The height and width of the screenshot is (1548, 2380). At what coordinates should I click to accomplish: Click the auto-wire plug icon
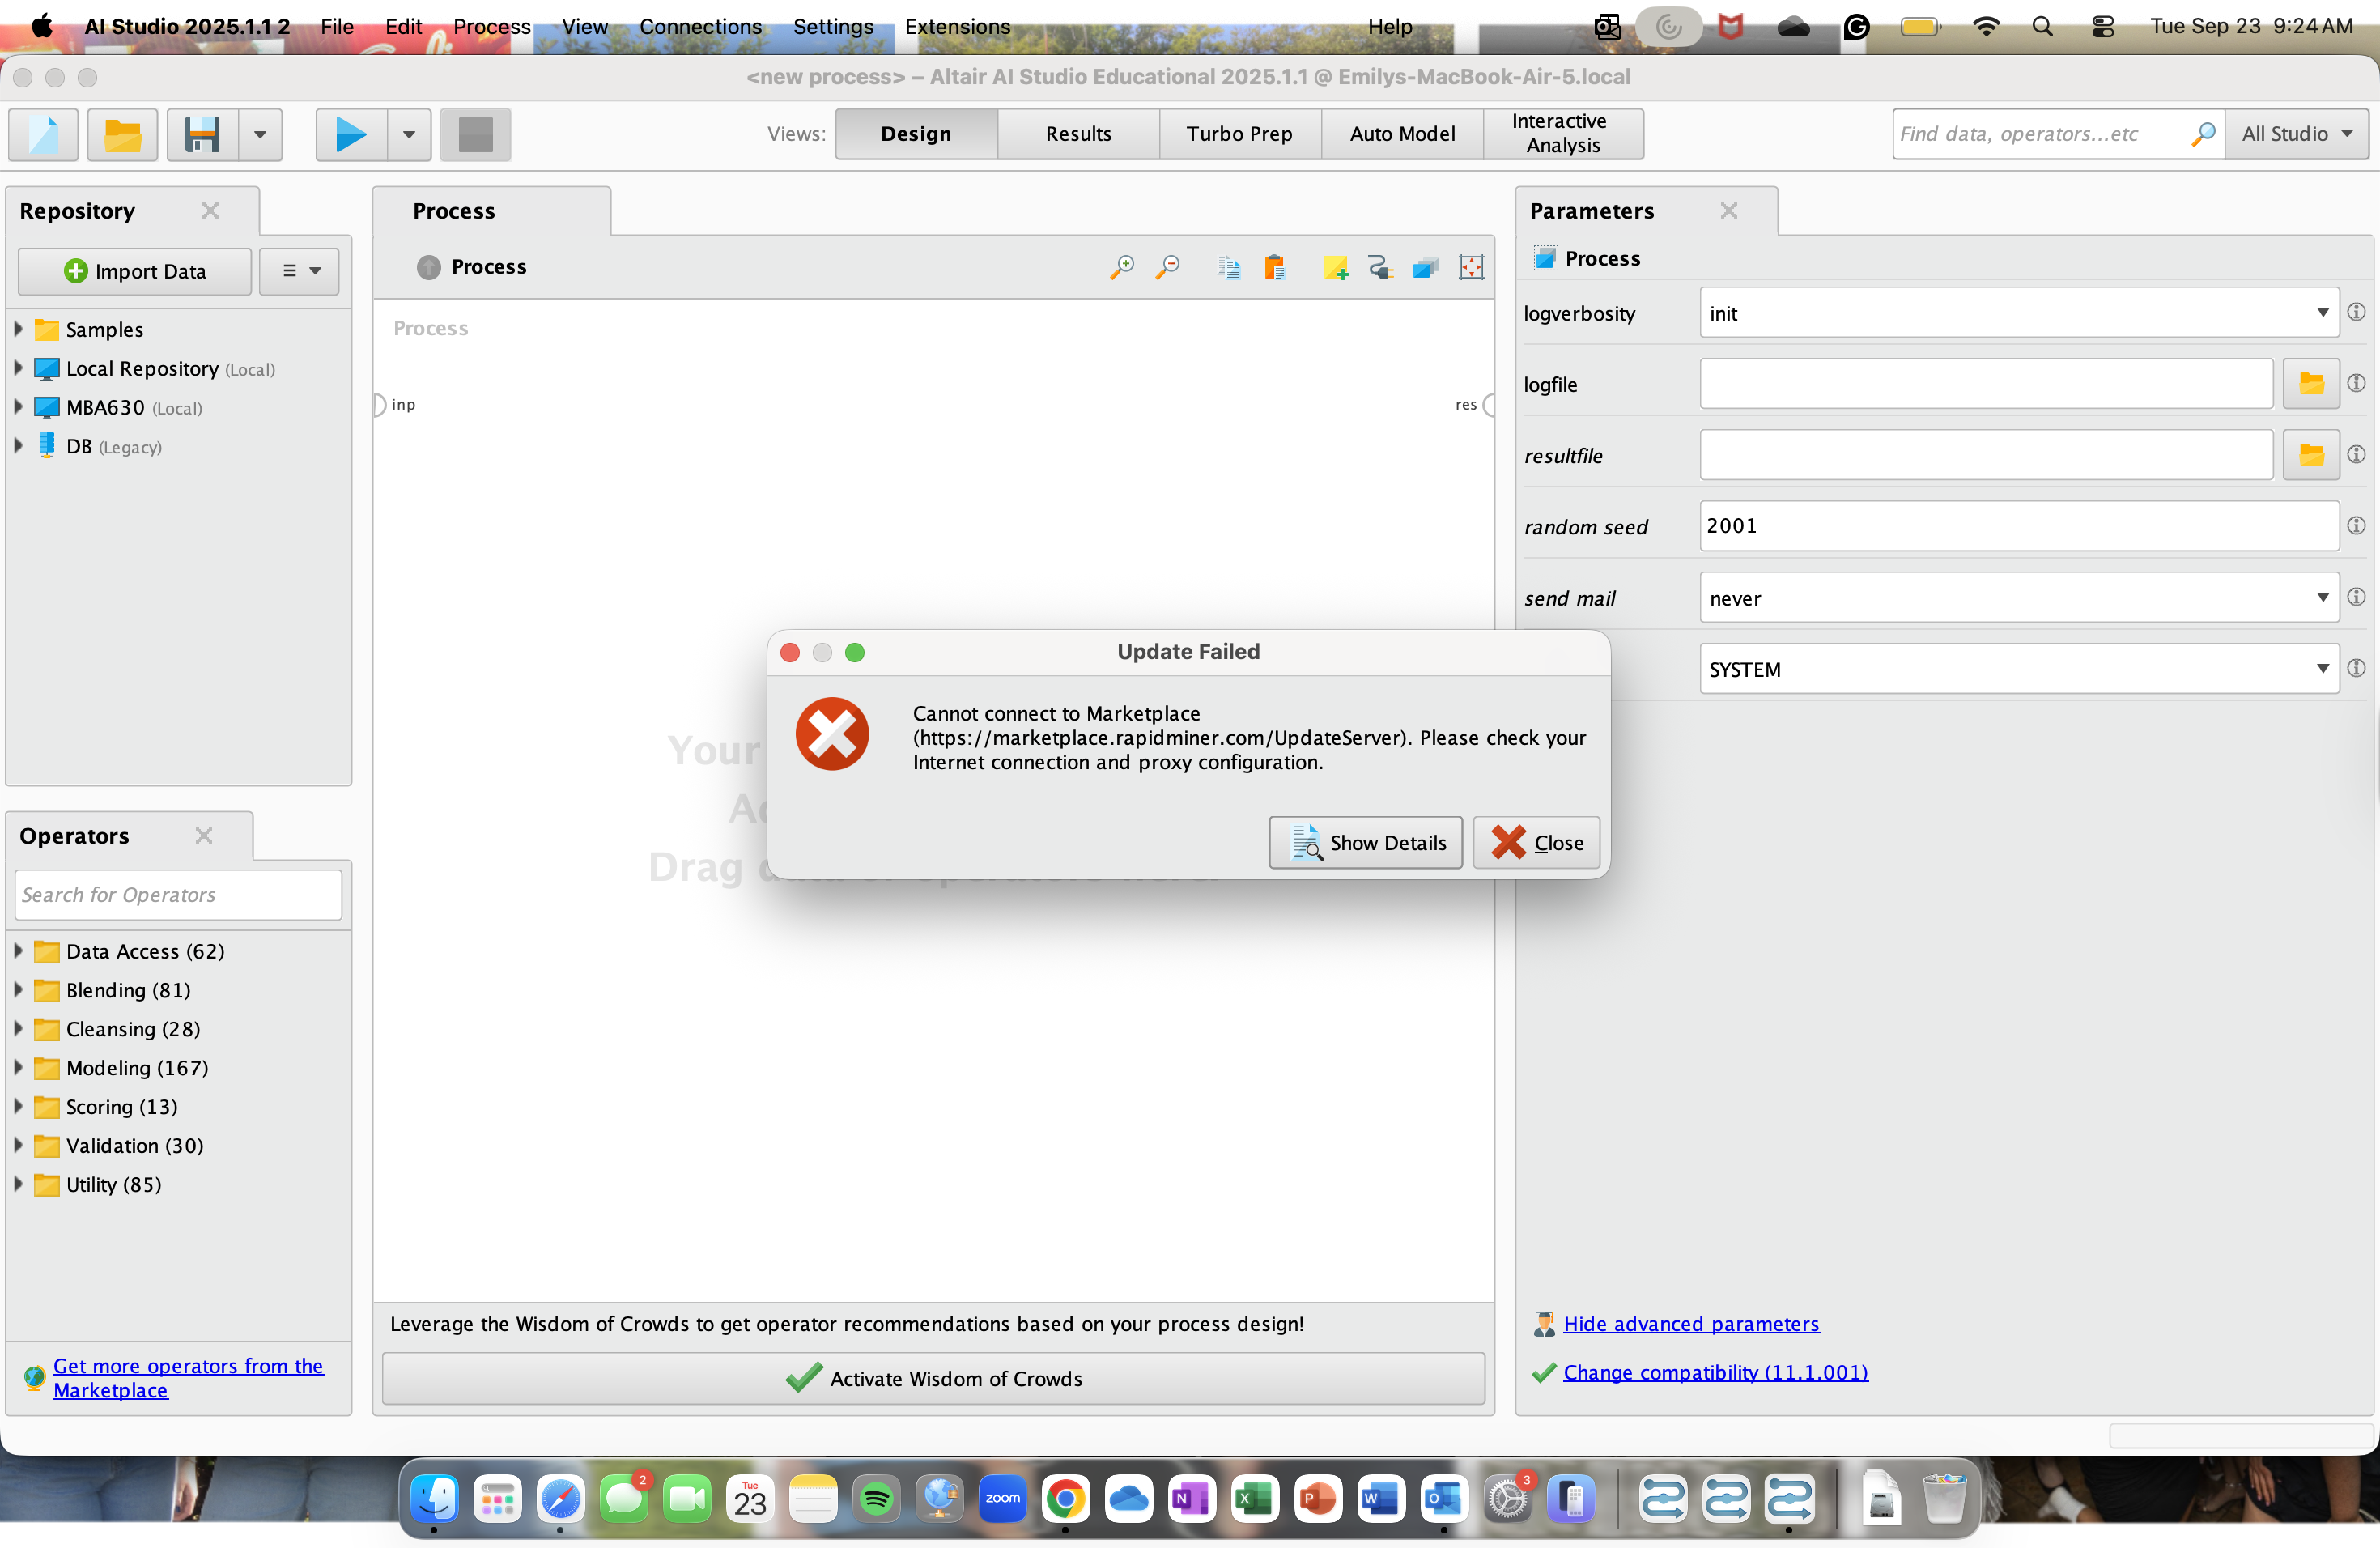click(1380, 267)
